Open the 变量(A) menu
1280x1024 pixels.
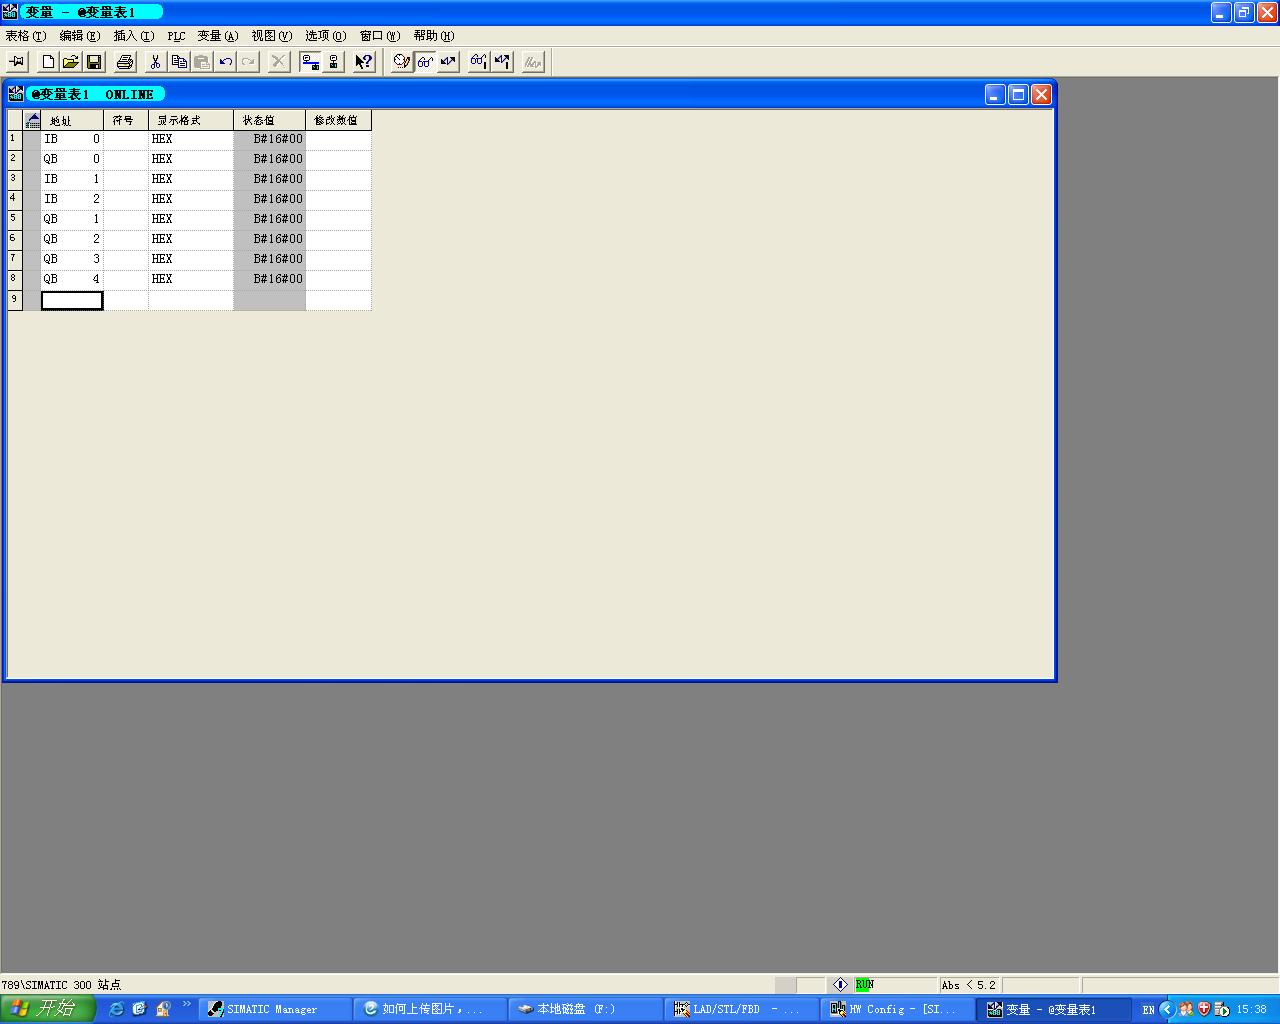pyautogui.click(x=217, y=36)
